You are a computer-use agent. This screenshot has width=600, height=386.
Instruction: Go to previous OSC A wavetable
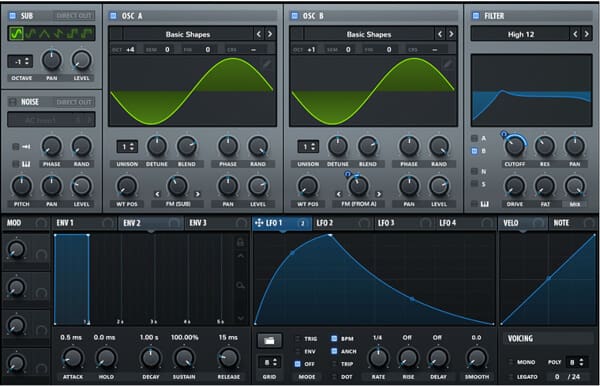tap(259, 34)
